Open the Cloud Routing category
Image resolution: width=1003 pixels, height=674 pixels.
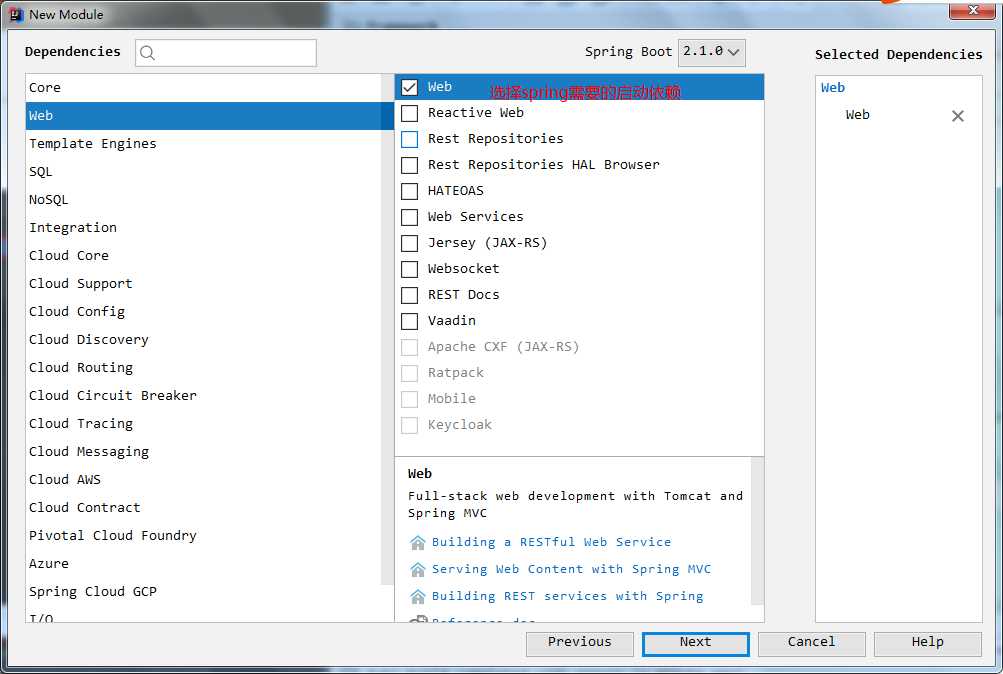[x=205, y=368]
